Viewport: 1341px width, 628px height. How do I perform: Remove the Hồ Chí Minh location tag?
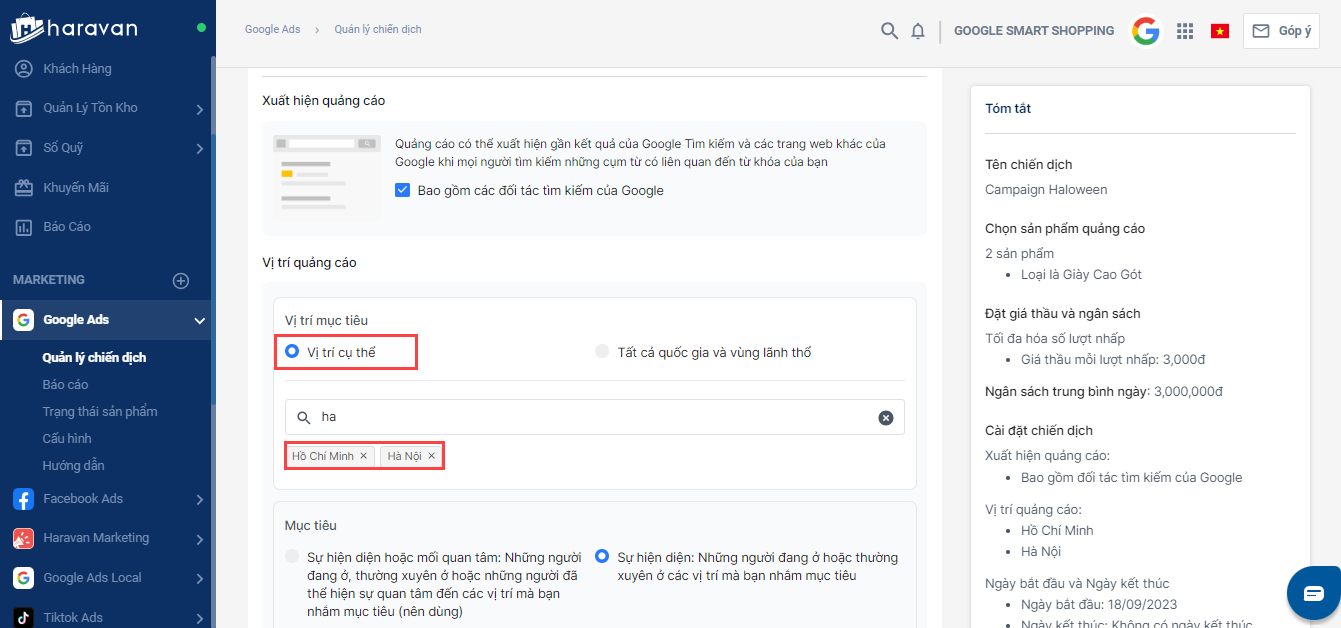[364, 456]
